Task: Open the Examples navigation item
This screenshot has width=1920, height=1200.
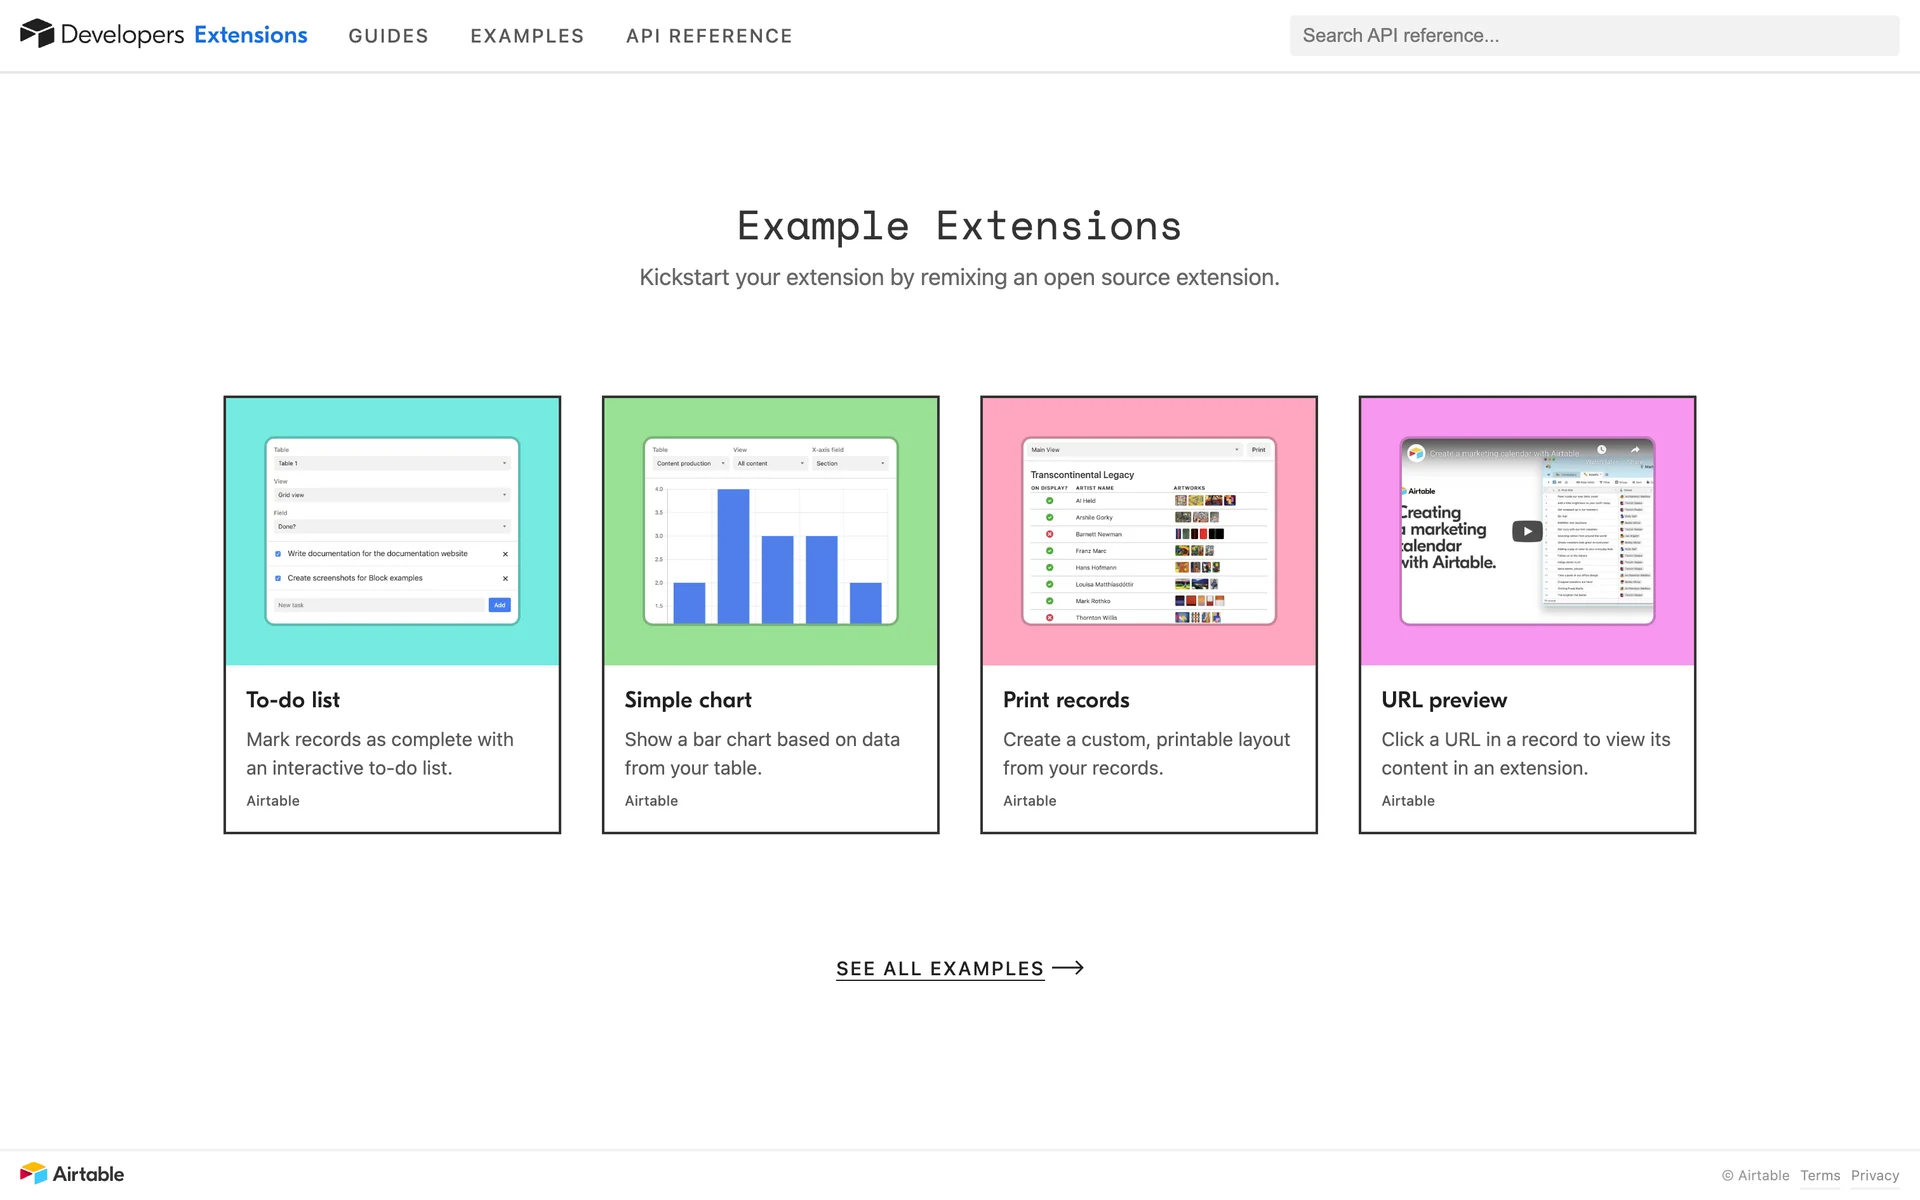Action: point(527,36)
